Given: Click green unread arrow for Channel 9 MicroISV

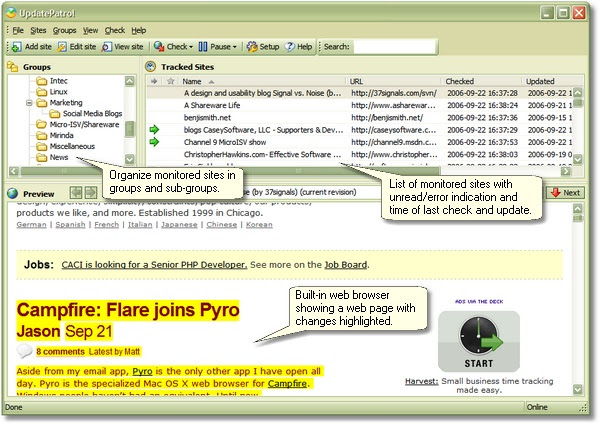Looking at the screenshot, I should click(154, 142).
